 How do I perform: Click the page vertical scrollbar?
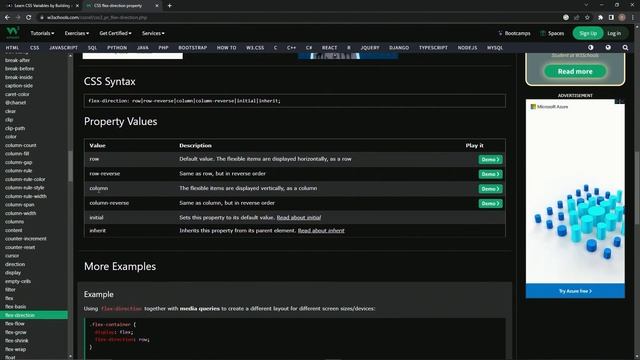[x=637, y=188]
